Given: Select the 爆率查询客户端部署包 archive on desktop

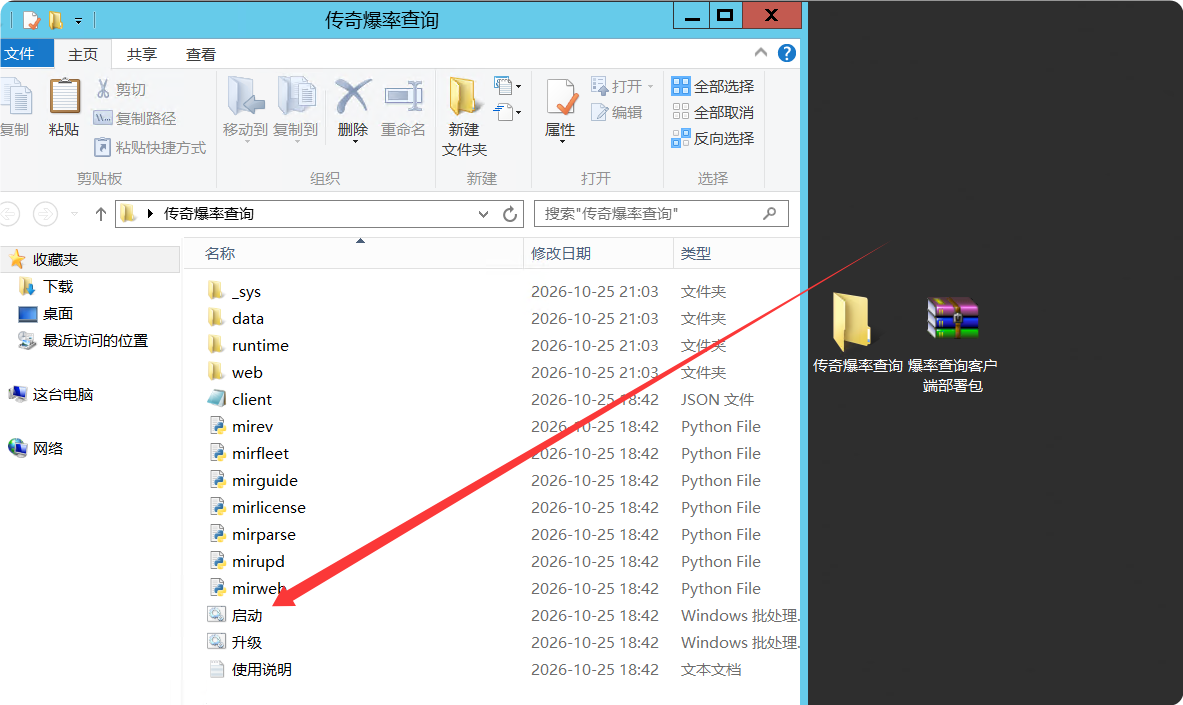Looking at the screenshot, I should click(953, 344).
